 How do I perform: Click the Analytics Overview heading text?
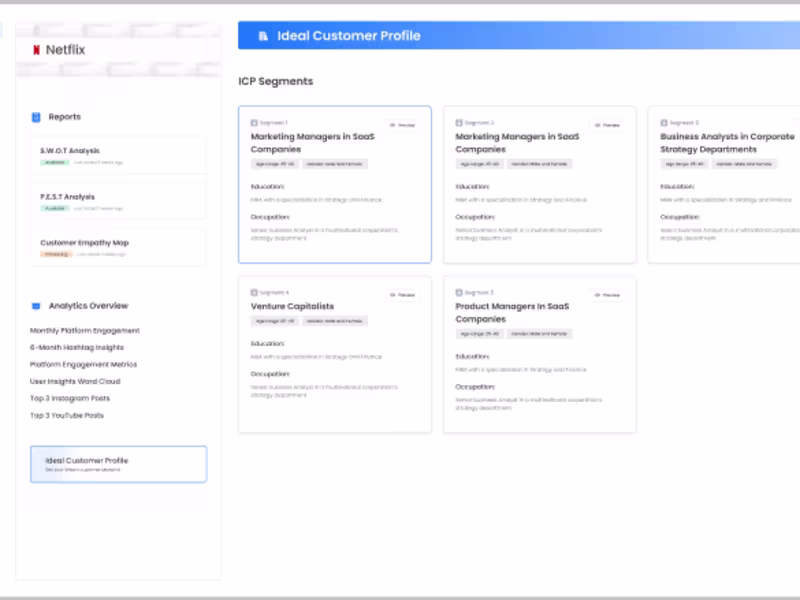click(x=88, y=306)
